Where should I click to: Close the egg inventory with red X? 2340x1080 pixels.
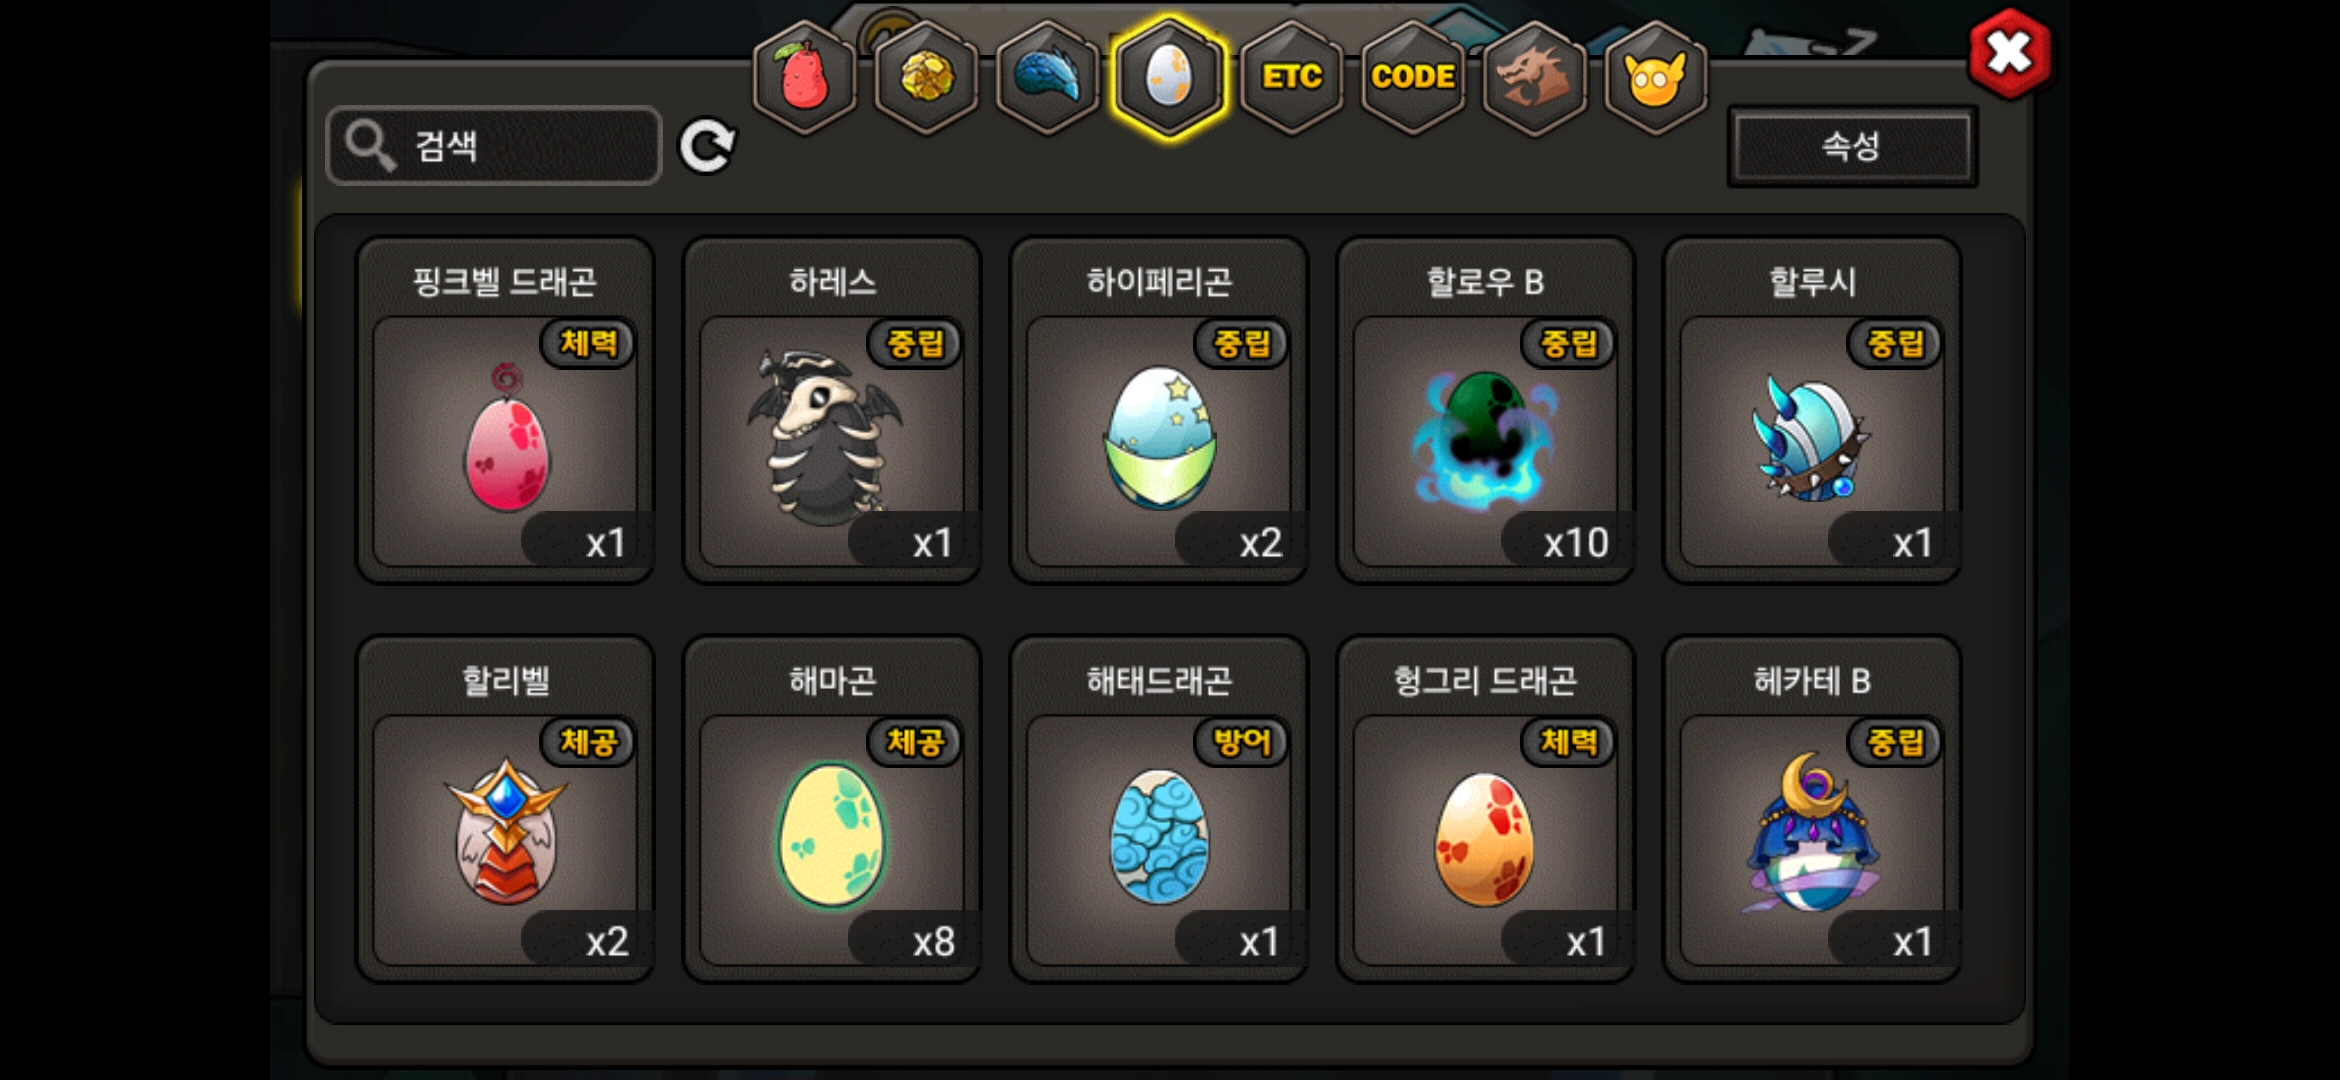click(2009, 53)
